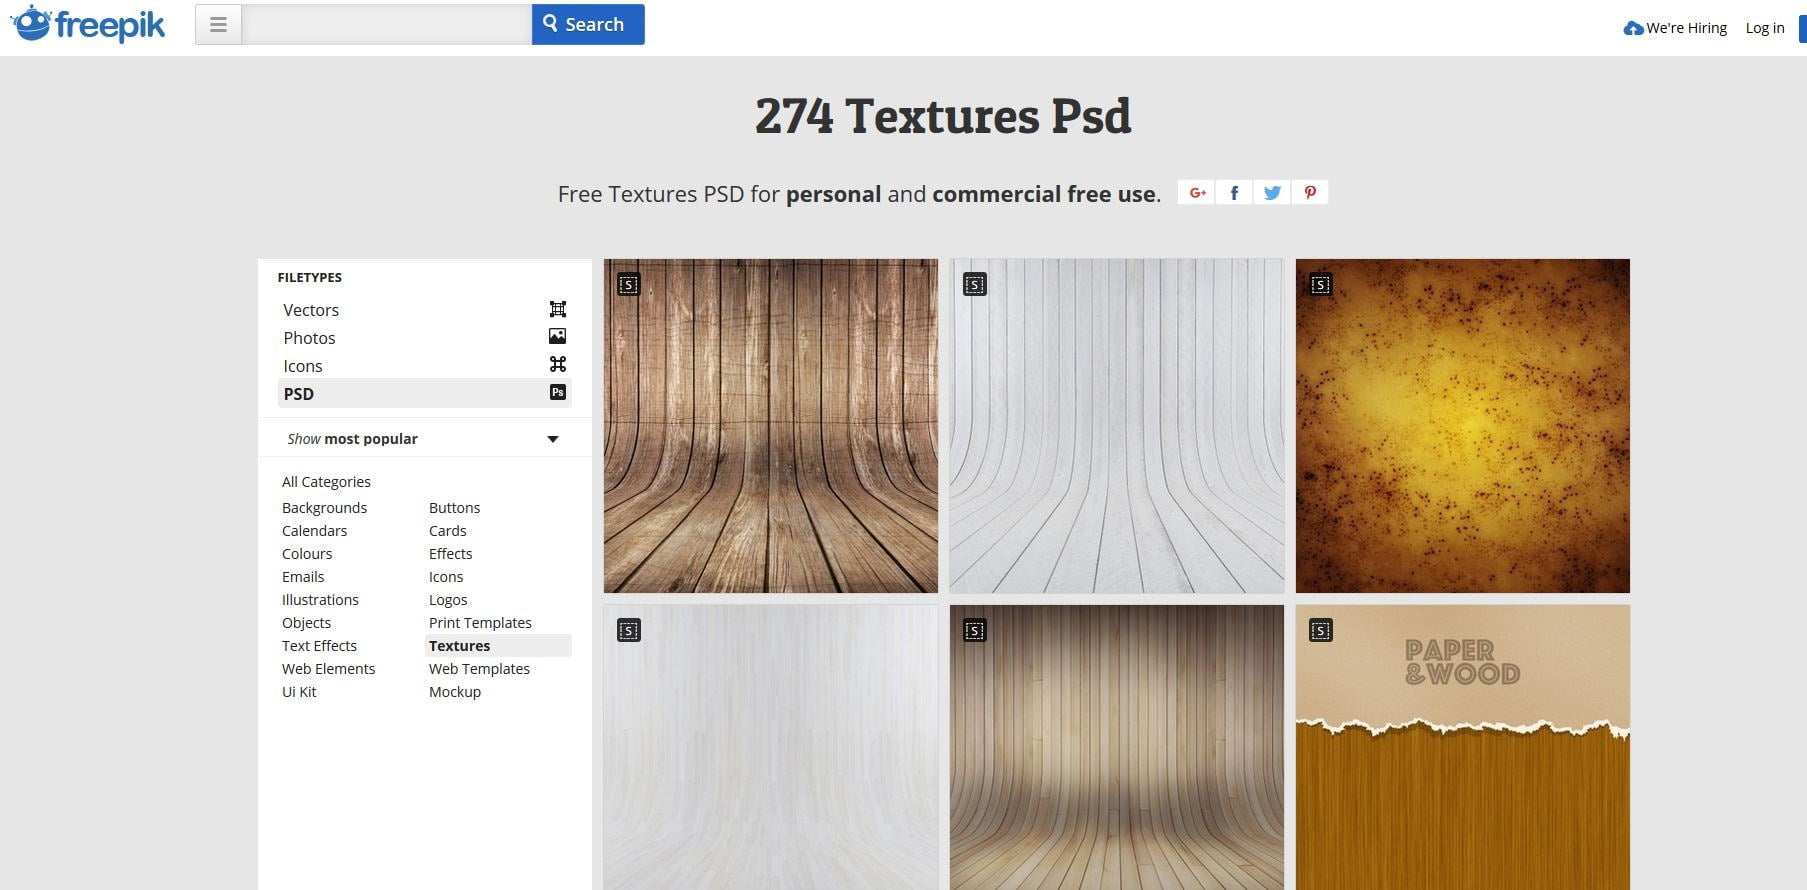Open the Emails category
The width and height of the screenshot is (1807, 890).
[x=303, y=577]
